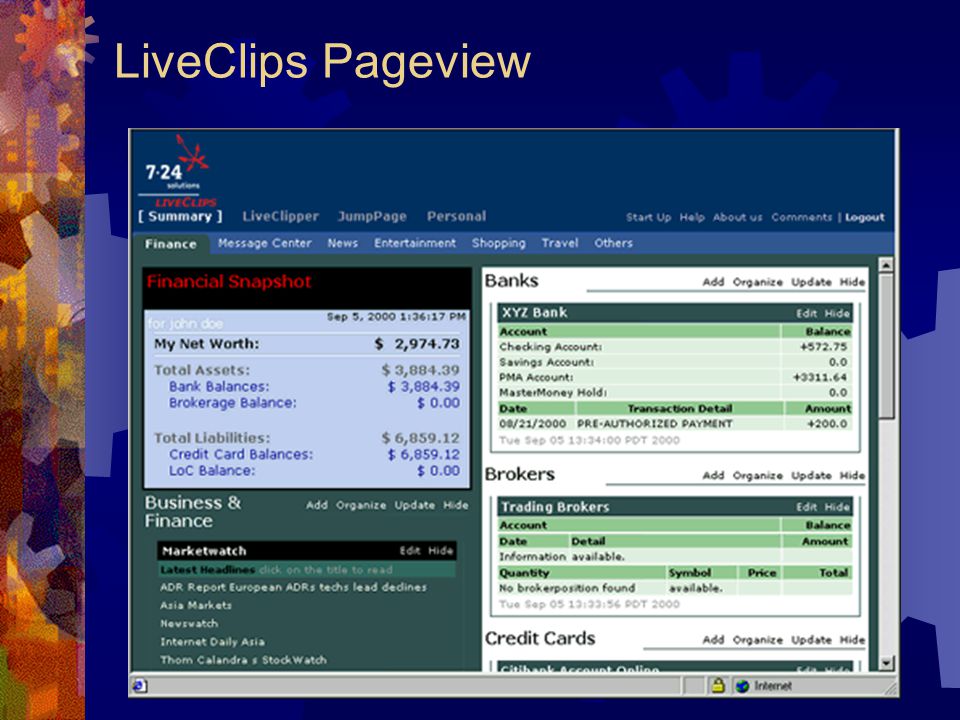Click the My Net Worth value $2,974.73
This screenshot has width=960, height=720.
[417, 344]
